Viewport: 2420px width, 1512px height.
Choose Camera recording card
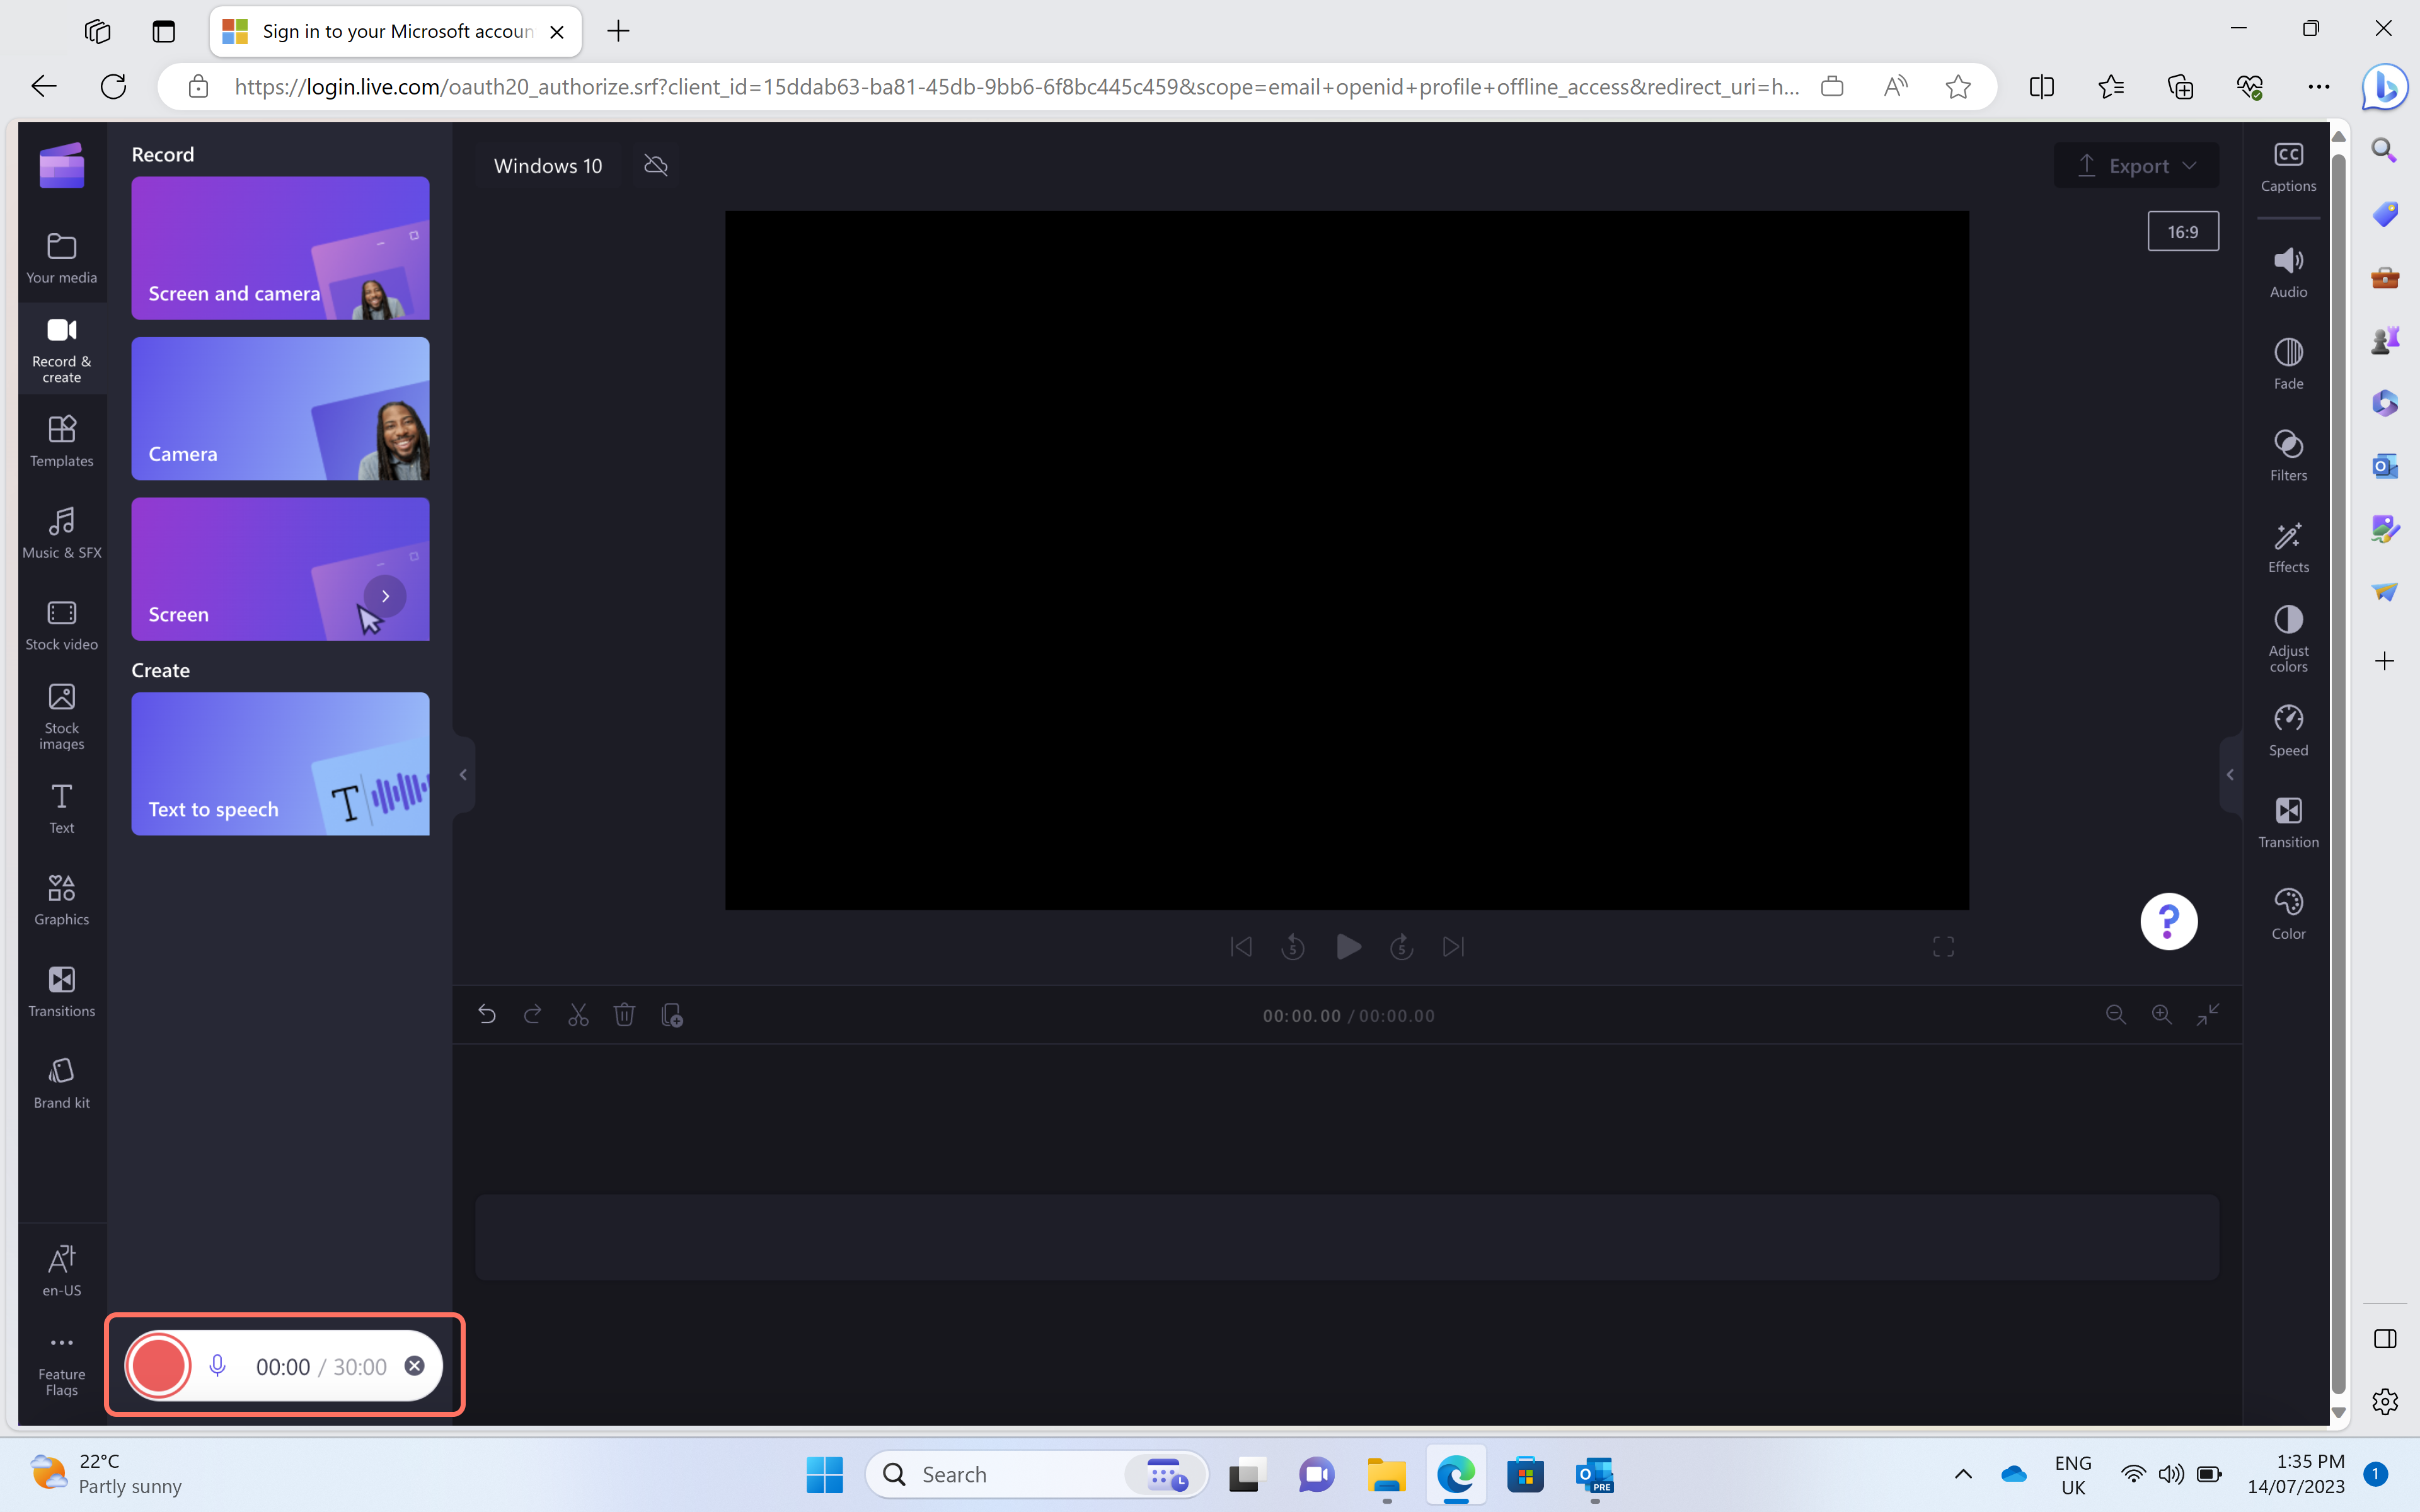click(x=280, y=408)
